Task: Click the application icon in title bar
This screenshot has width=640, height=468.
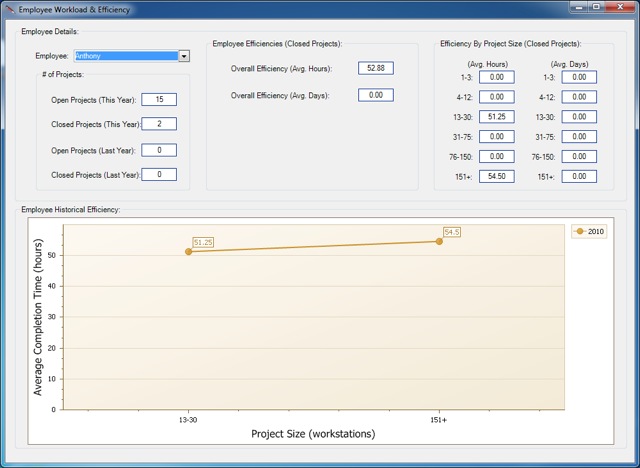Action: click(9, 8)
